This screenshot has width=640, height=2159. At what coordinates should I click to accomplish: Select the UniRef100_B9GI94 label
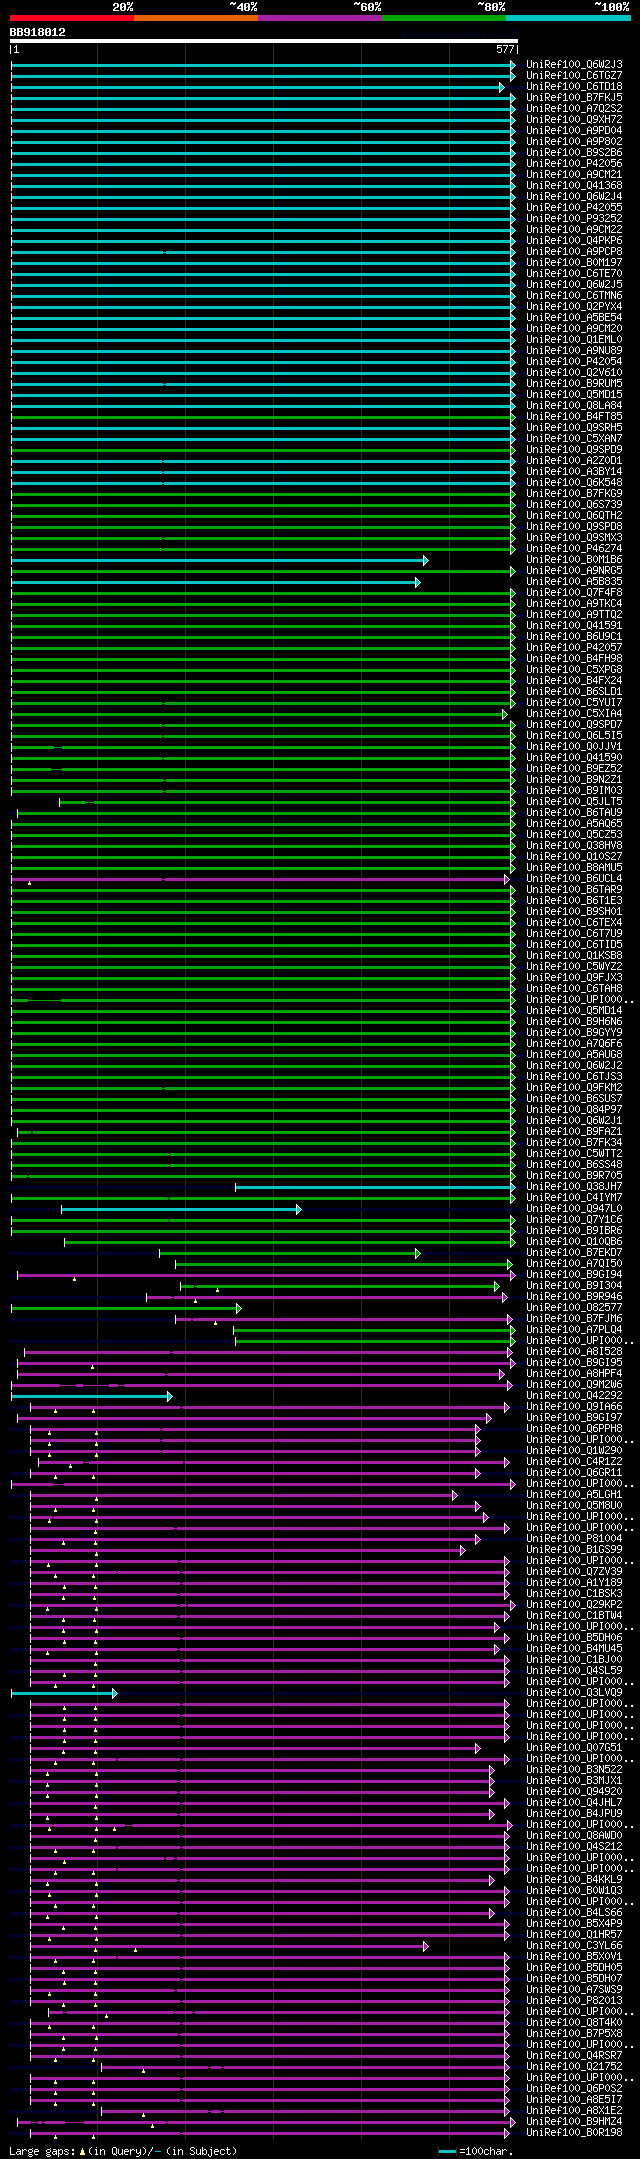[x=574, y=1274]
